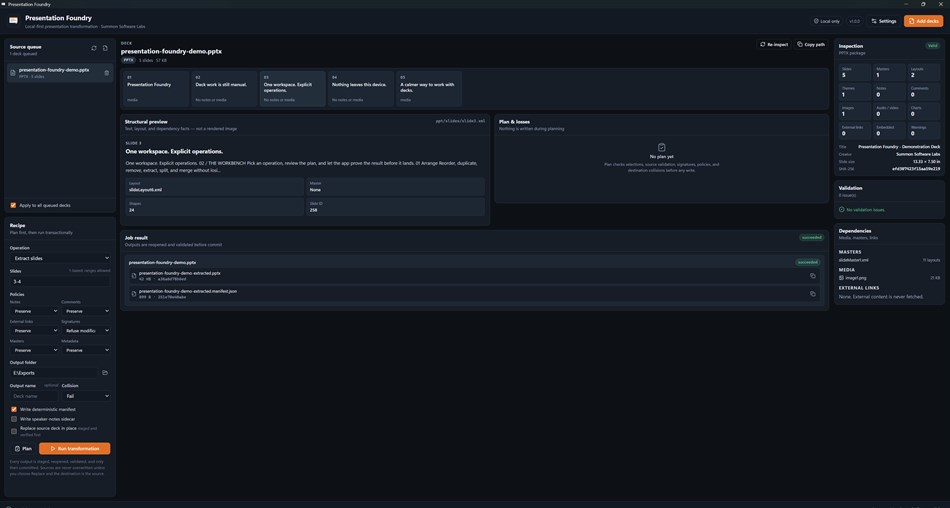Open the Operation dropdown showing Extract slides

pos(60,258)
